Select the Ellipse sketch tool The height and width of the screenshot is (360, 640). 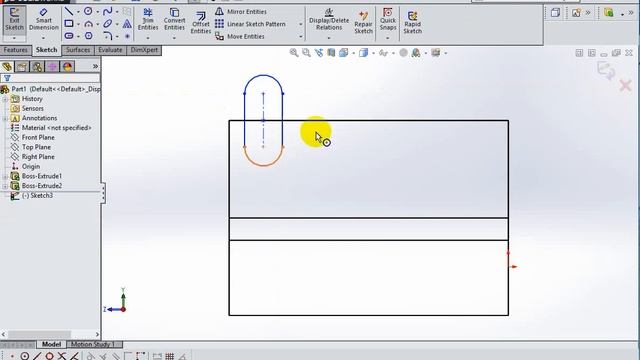[107, 24]
